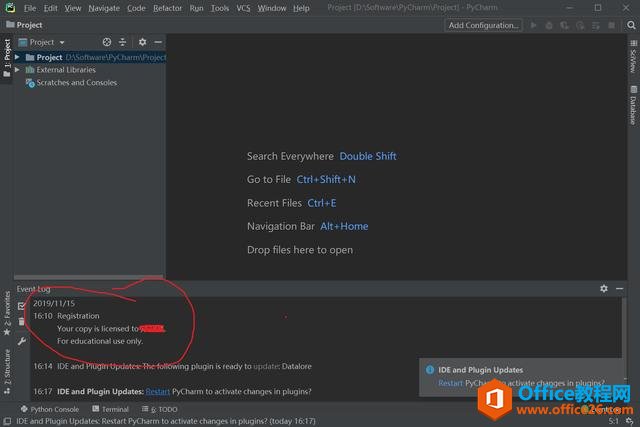This screenshot has width=640, height=427.
Task: Open the Tools menu
Action: tap(220, 8)
